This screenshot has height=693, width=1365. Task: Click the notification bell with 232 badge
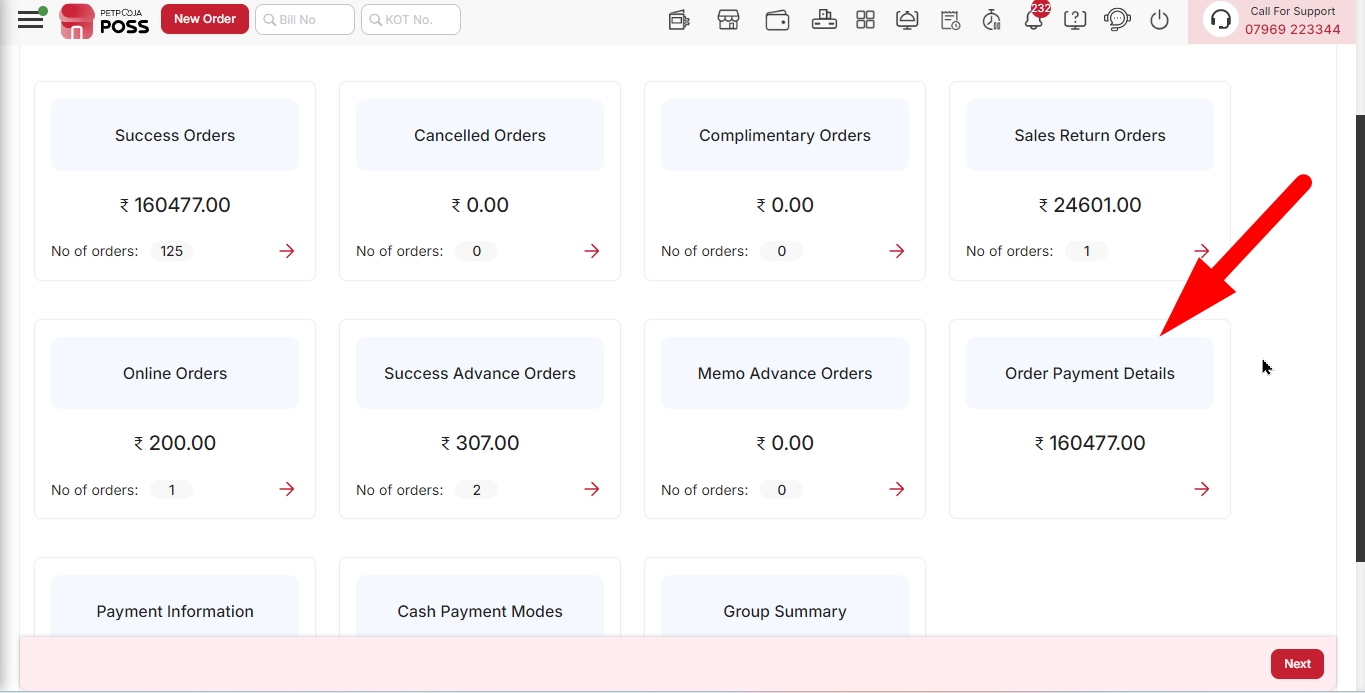pyautogui.click(x=1034, y=19)
